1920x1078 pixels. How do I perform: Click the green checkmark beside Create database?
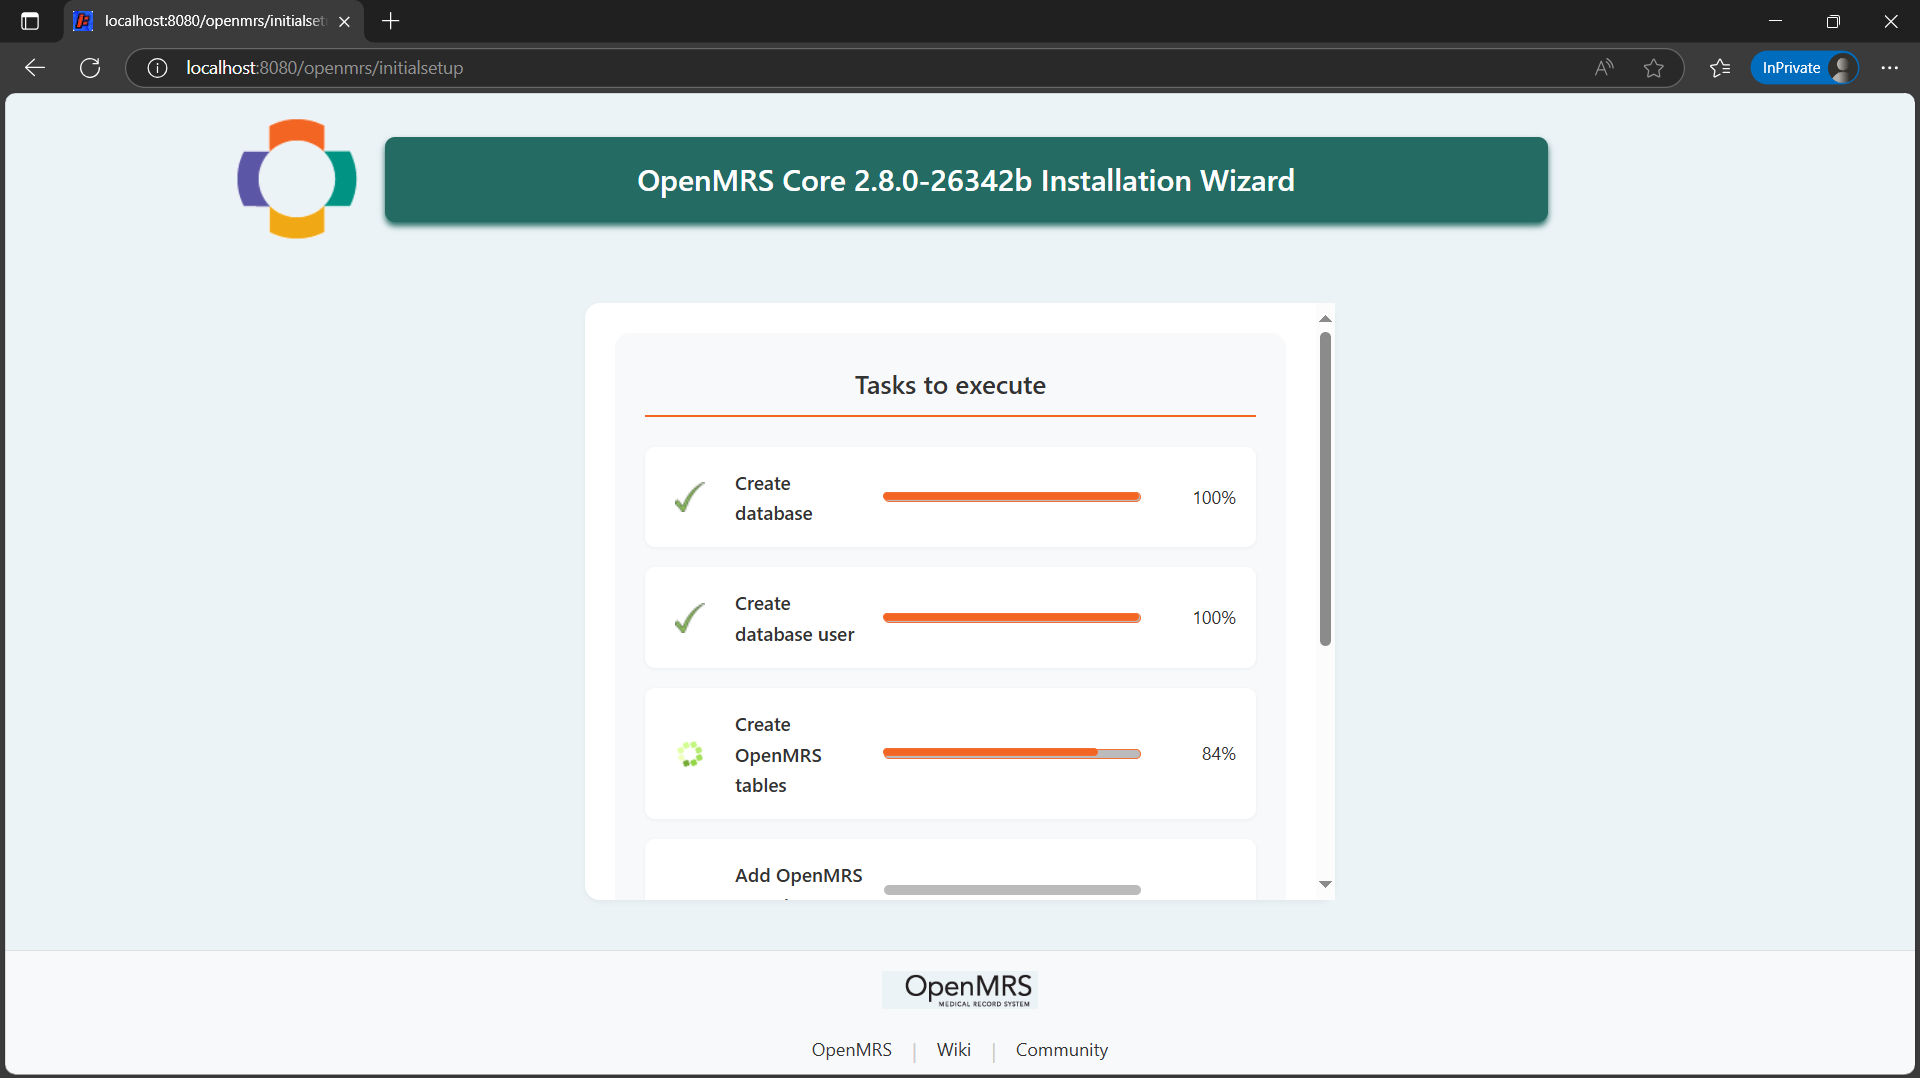[689, 497]
